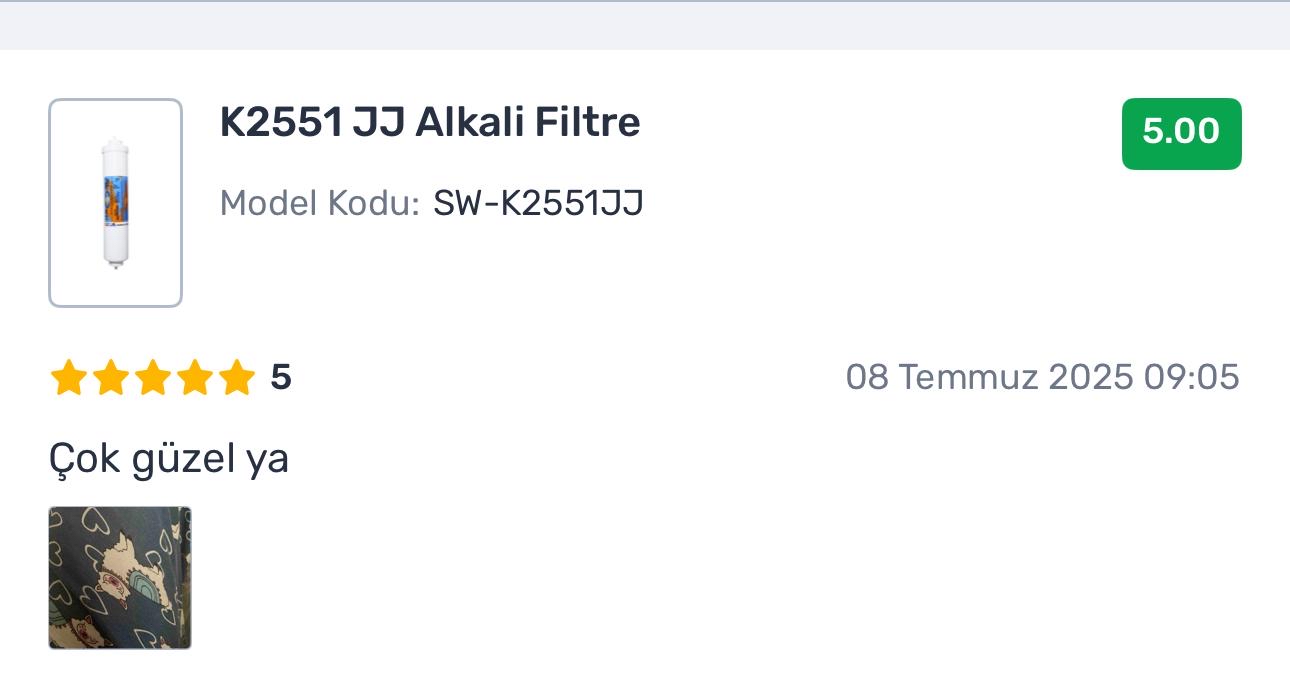Click the Model Kodu label
The height and width of the screenshot is (678, 1290).
320,203
